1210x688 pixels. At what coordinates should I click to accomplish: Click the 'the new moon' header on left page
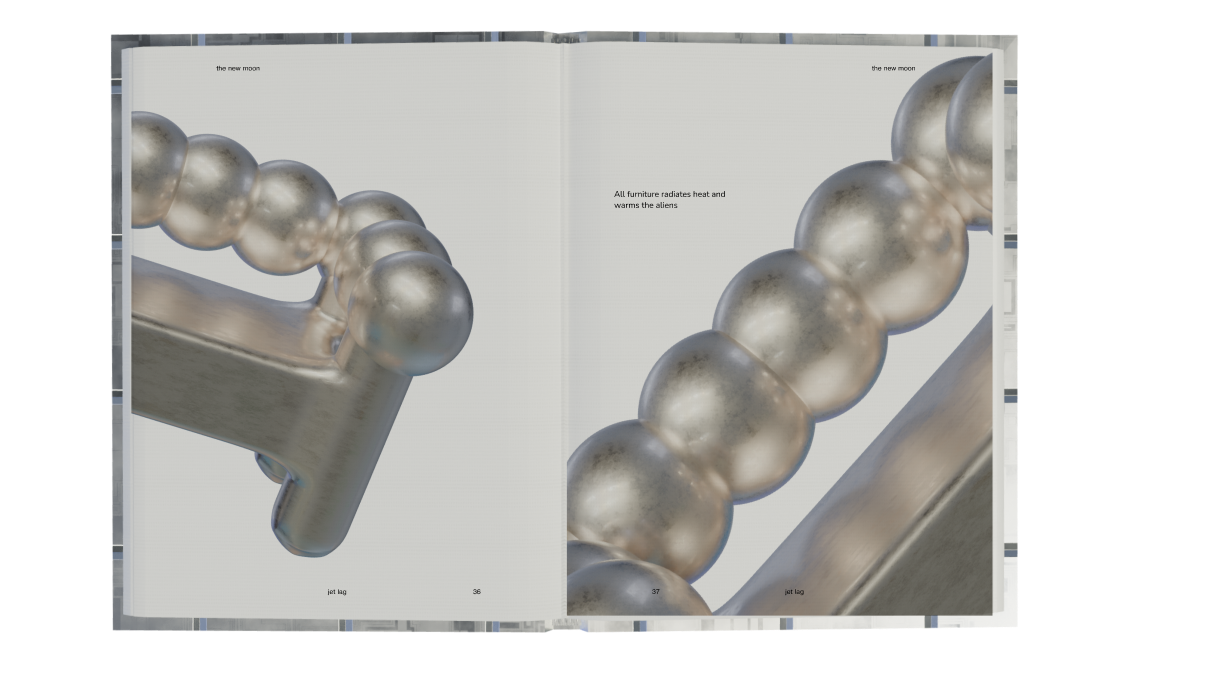pyautogui.click(x=237, y=69)
